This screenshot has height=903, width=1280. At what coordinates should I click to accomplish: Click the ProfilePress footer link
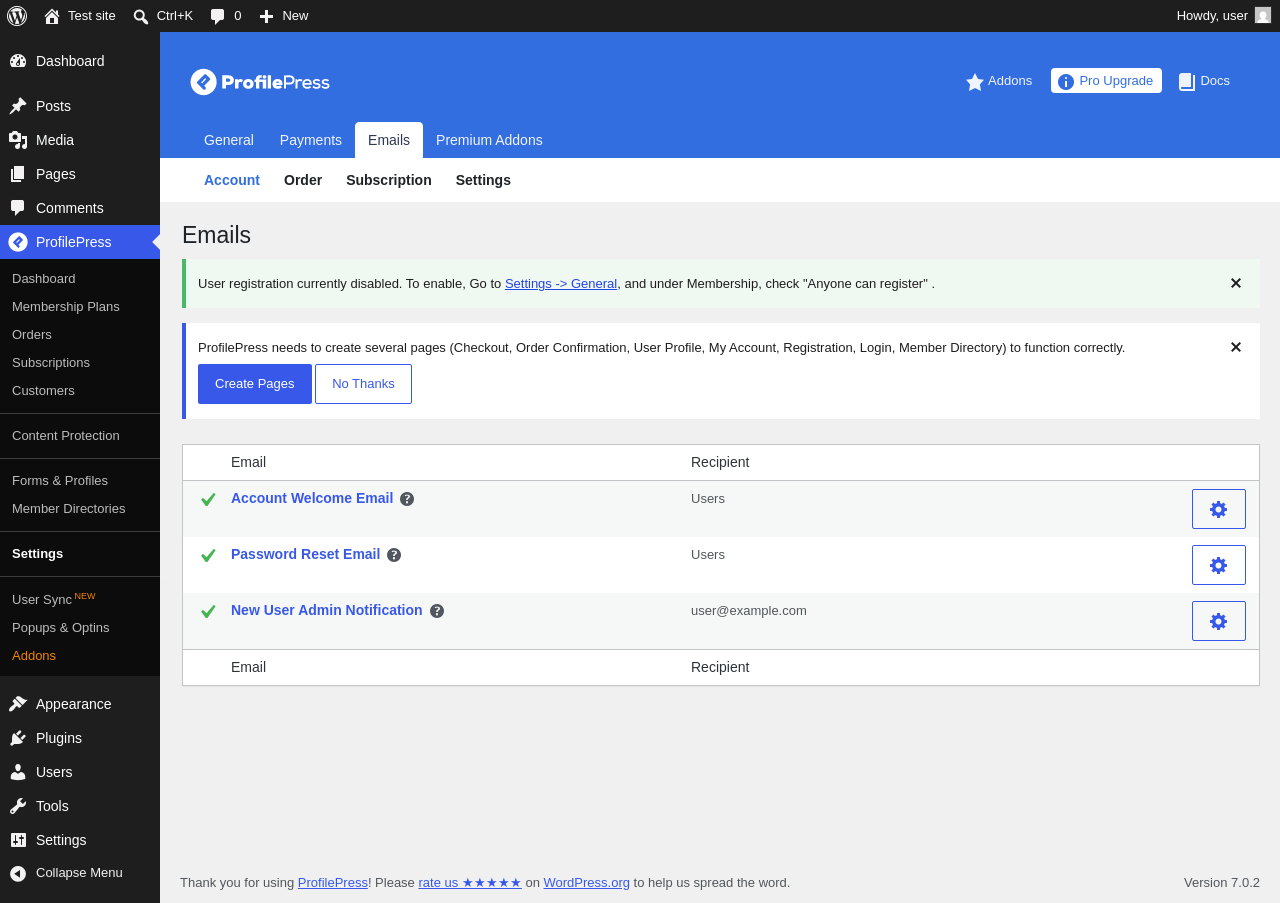pyautogui.click(x=333, y=883)
